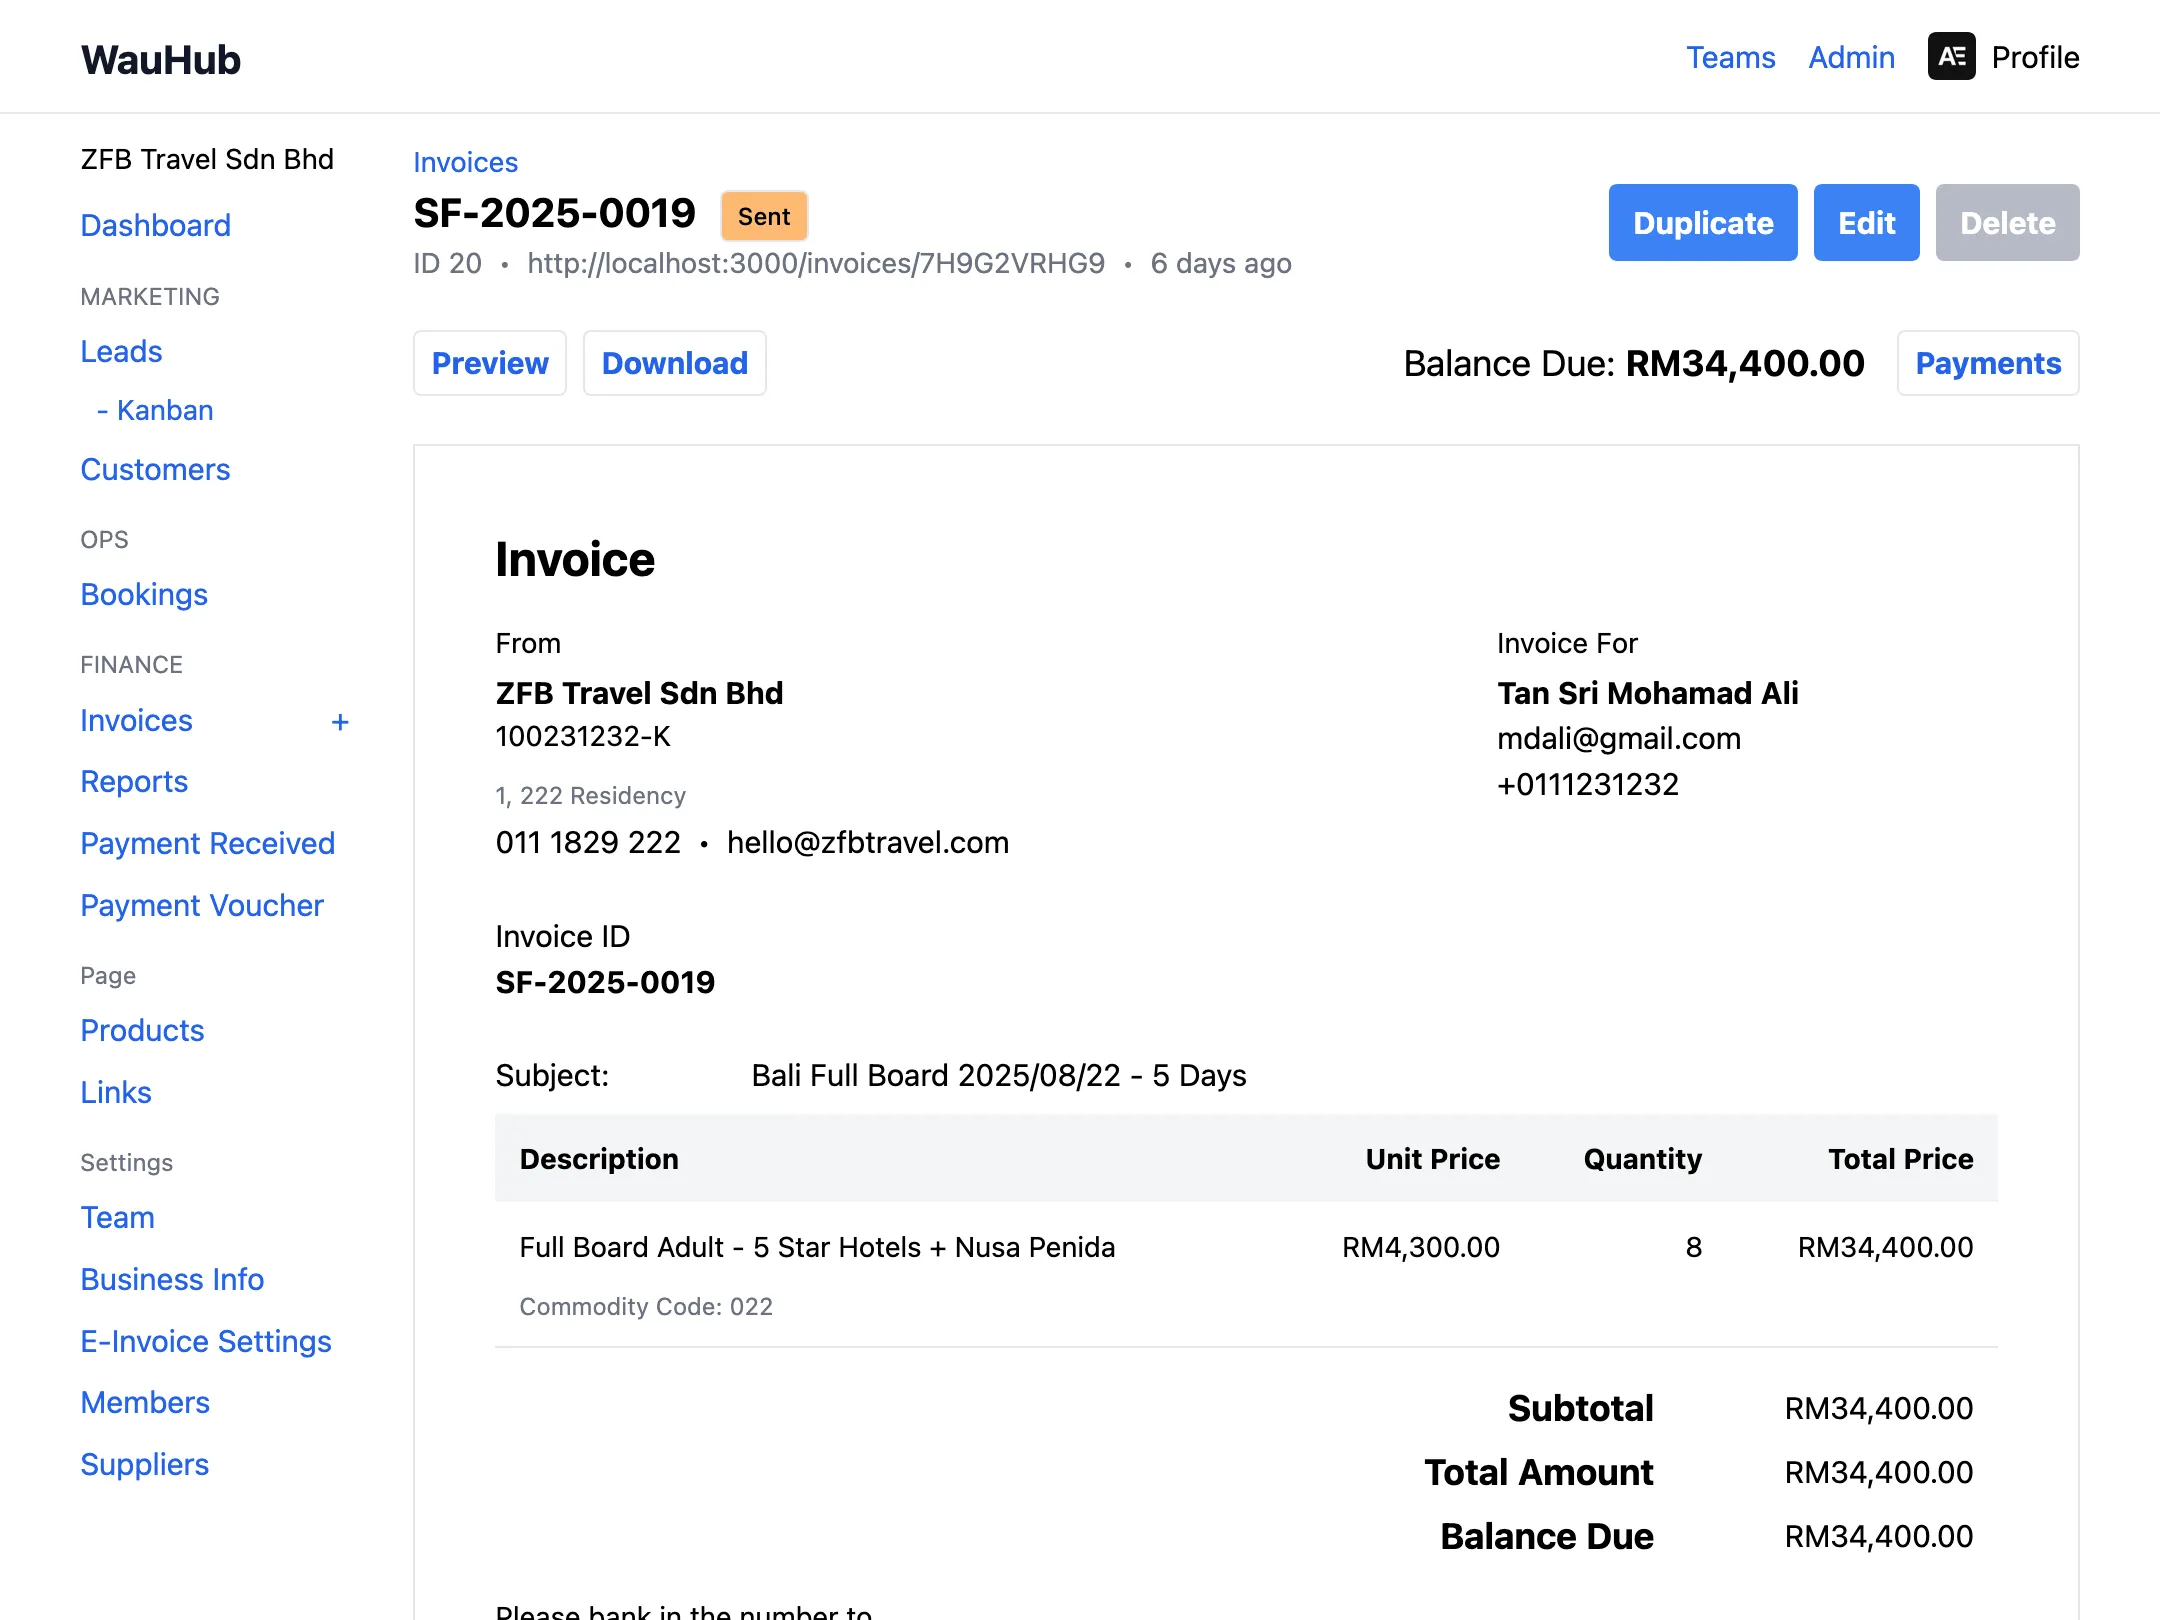This screenshot has height=1620, width=2160.
Task: Click the Full Board Adult line item description
Action: 817,1247
